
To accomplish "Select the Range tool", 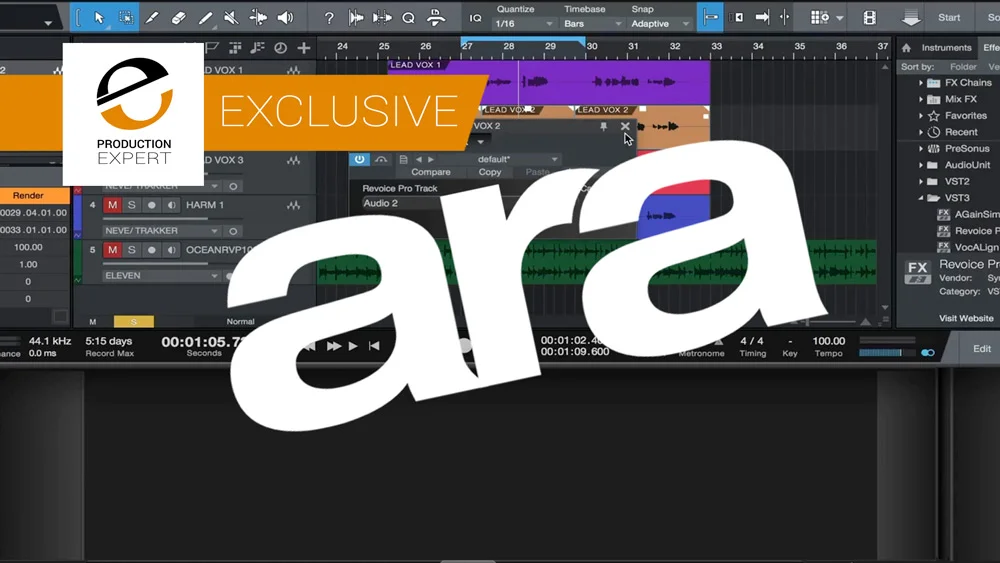I will point(126,18).
